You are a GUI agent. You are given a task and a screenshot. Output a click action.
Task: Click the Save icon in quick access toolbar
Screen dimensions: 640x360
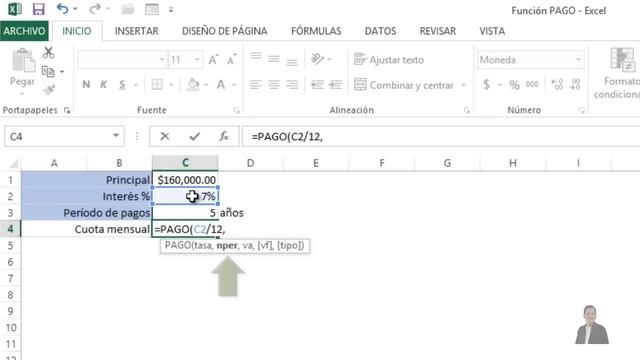38,9
